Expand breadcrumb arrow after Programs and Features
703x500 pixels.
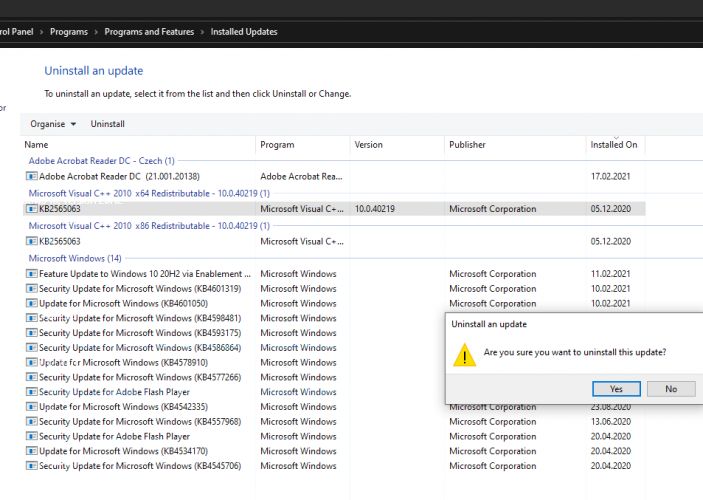202,32
